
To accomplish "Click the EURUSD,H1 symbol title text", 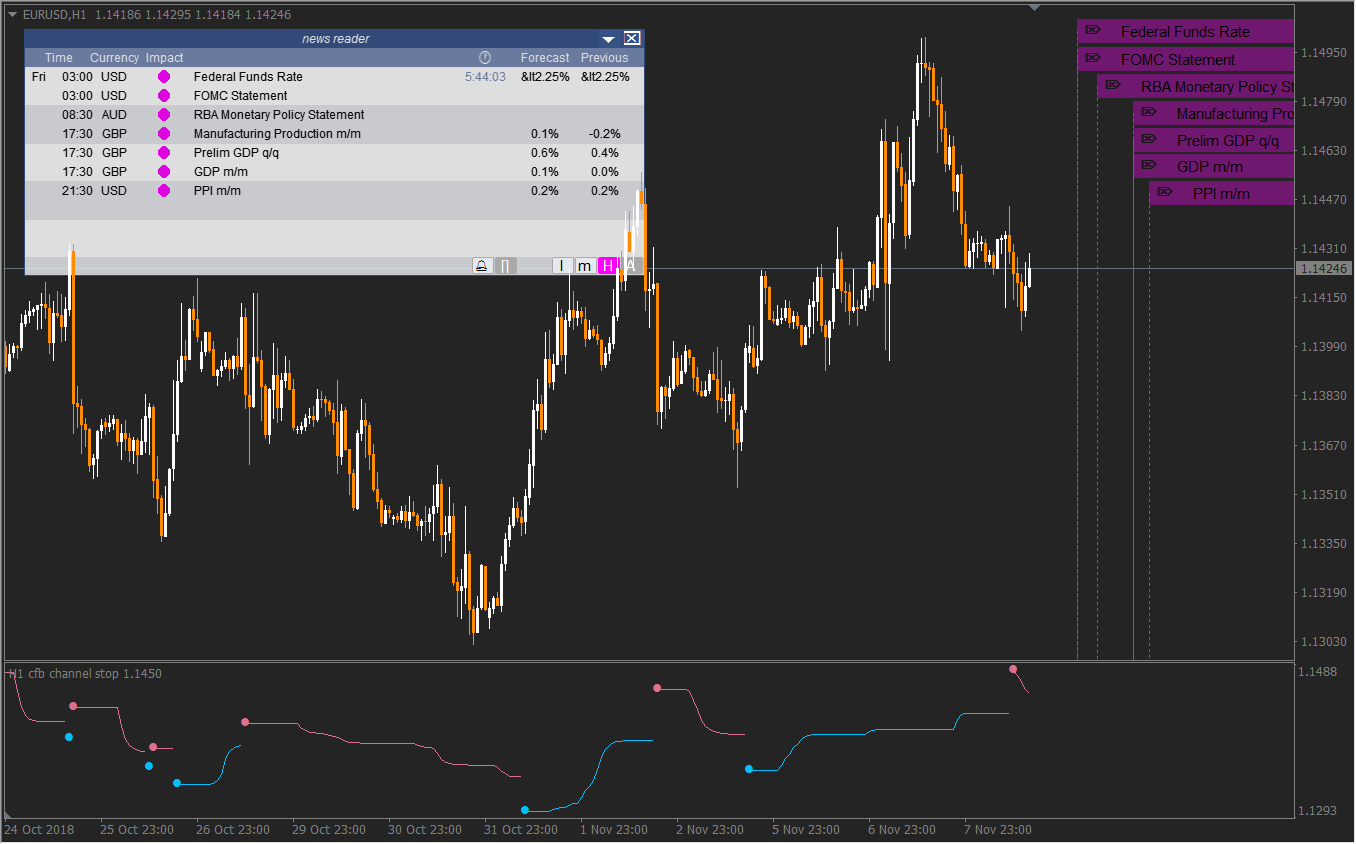I will [x=55, y=14].
